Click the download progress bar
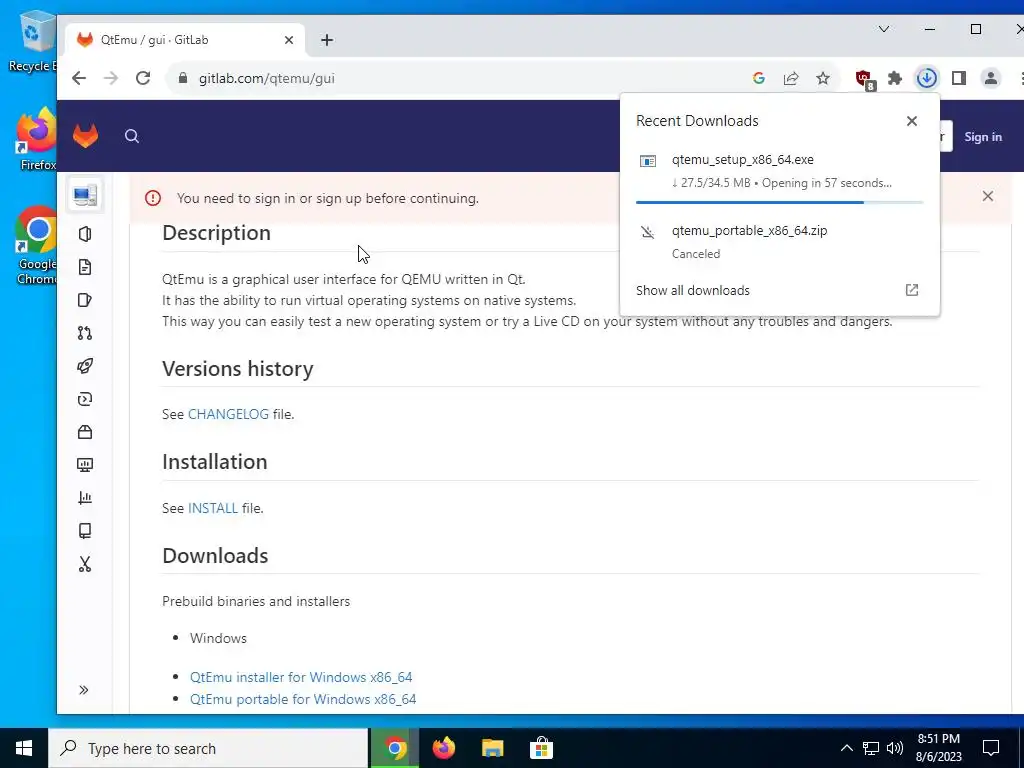The image size is (1024, 768). pyautogui.click(x=779, y=202)
